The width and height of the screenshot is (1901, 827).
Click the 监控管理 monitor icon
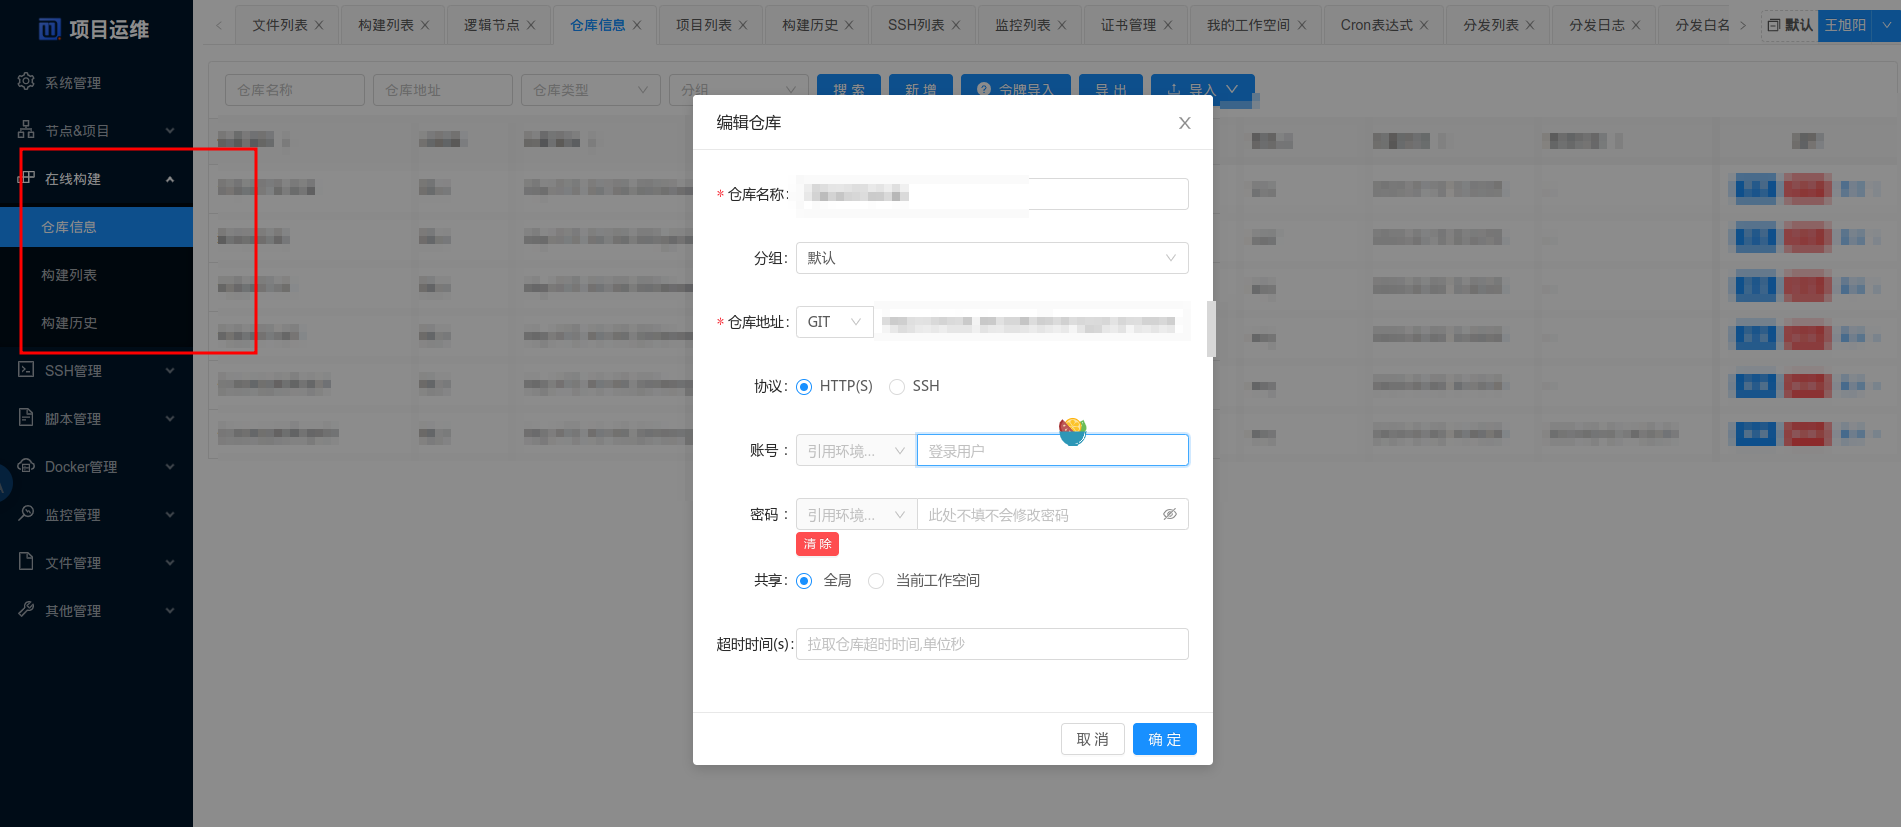[x=26, y=514]
